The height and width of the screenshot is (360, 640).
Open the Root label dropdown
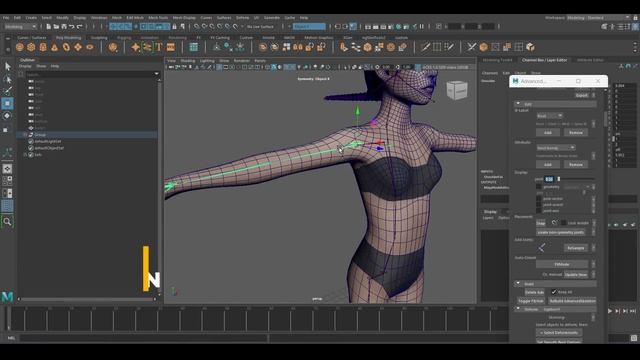(549, 116)
